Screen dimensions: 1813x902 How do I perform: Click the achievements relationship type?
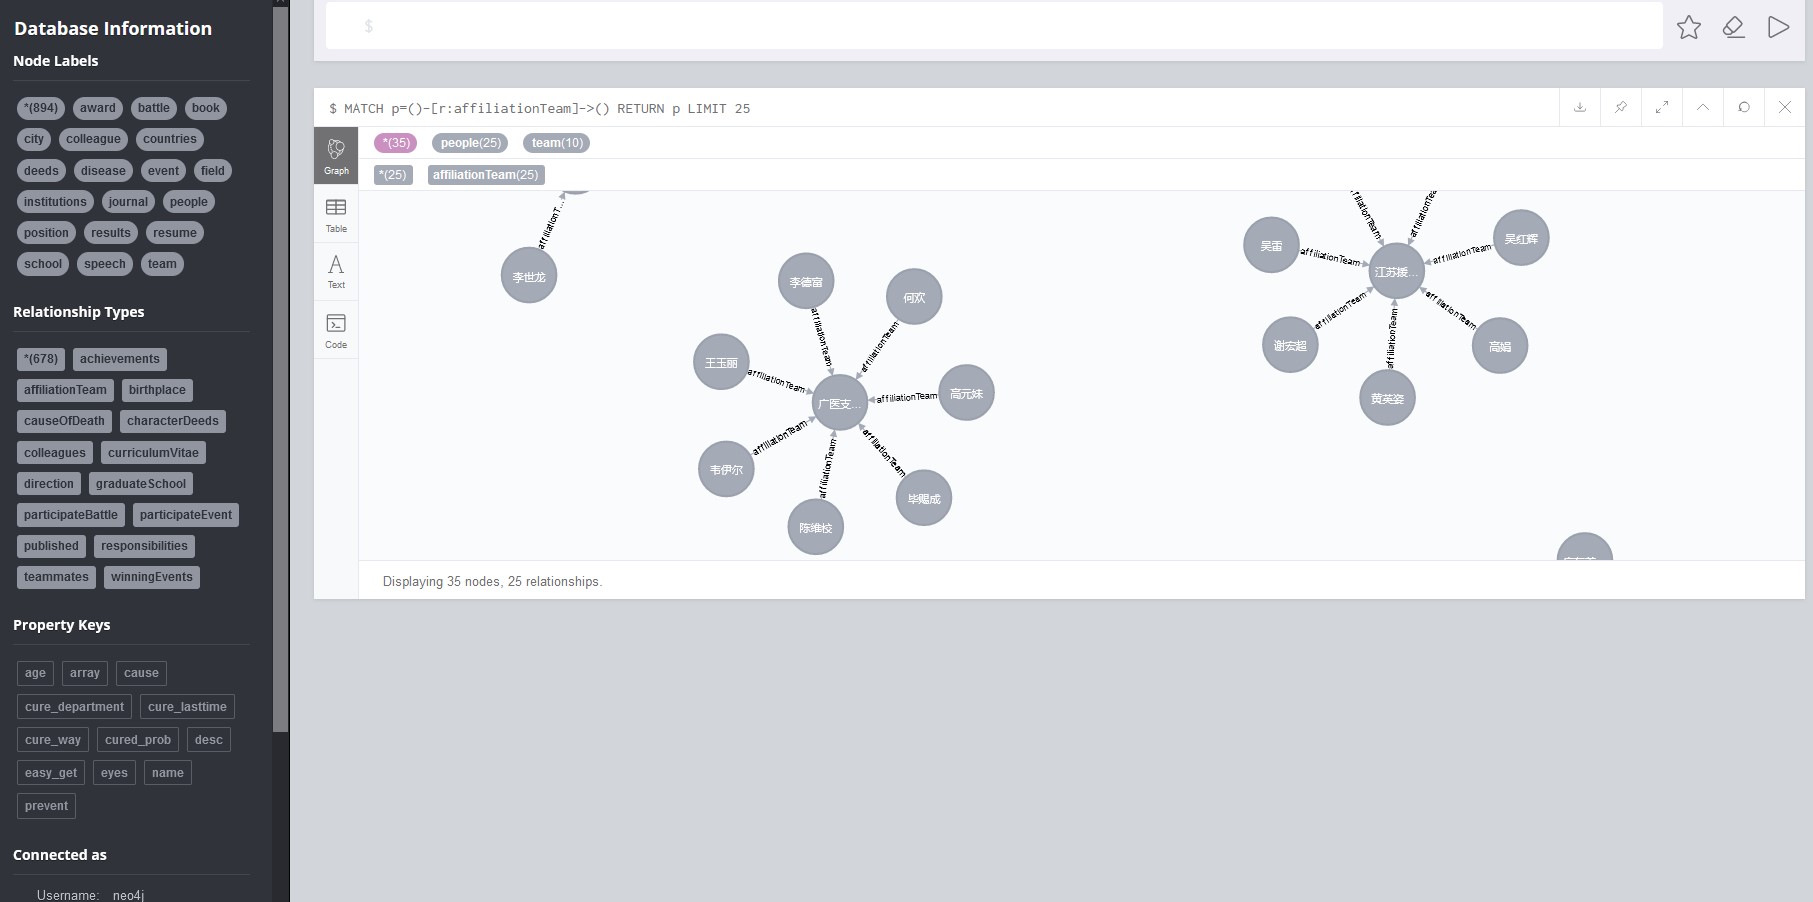click(120, 359)
